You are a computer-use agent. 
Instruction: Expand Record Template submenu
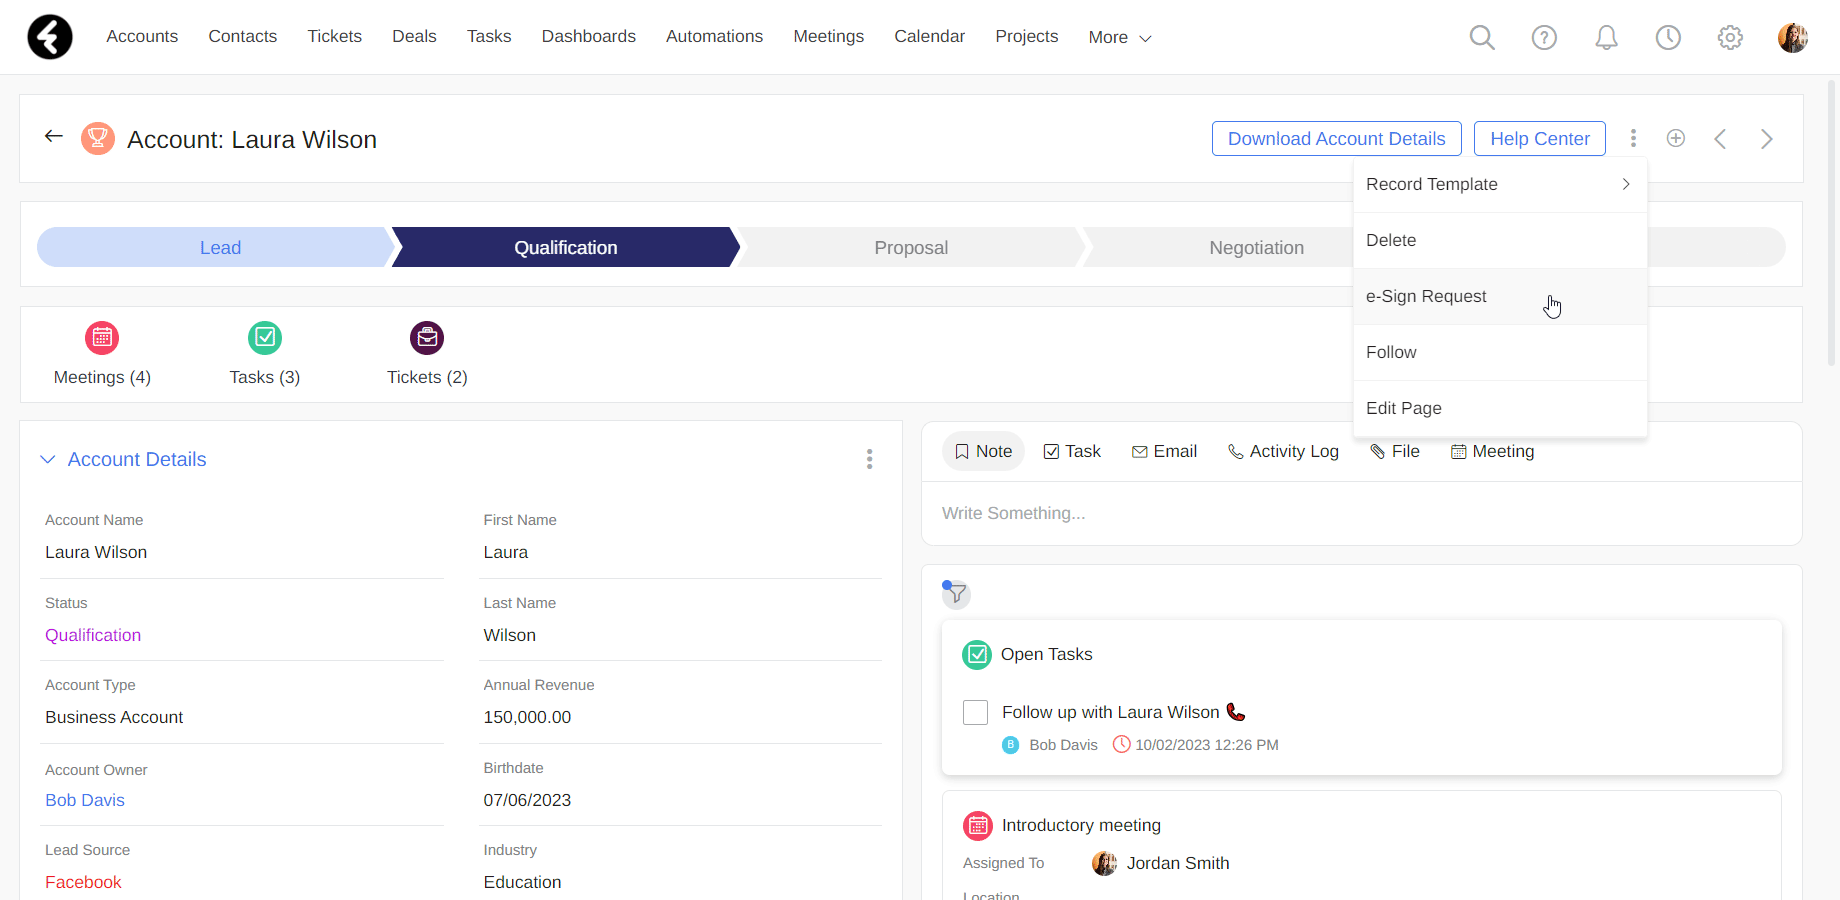coord(1500,184)
